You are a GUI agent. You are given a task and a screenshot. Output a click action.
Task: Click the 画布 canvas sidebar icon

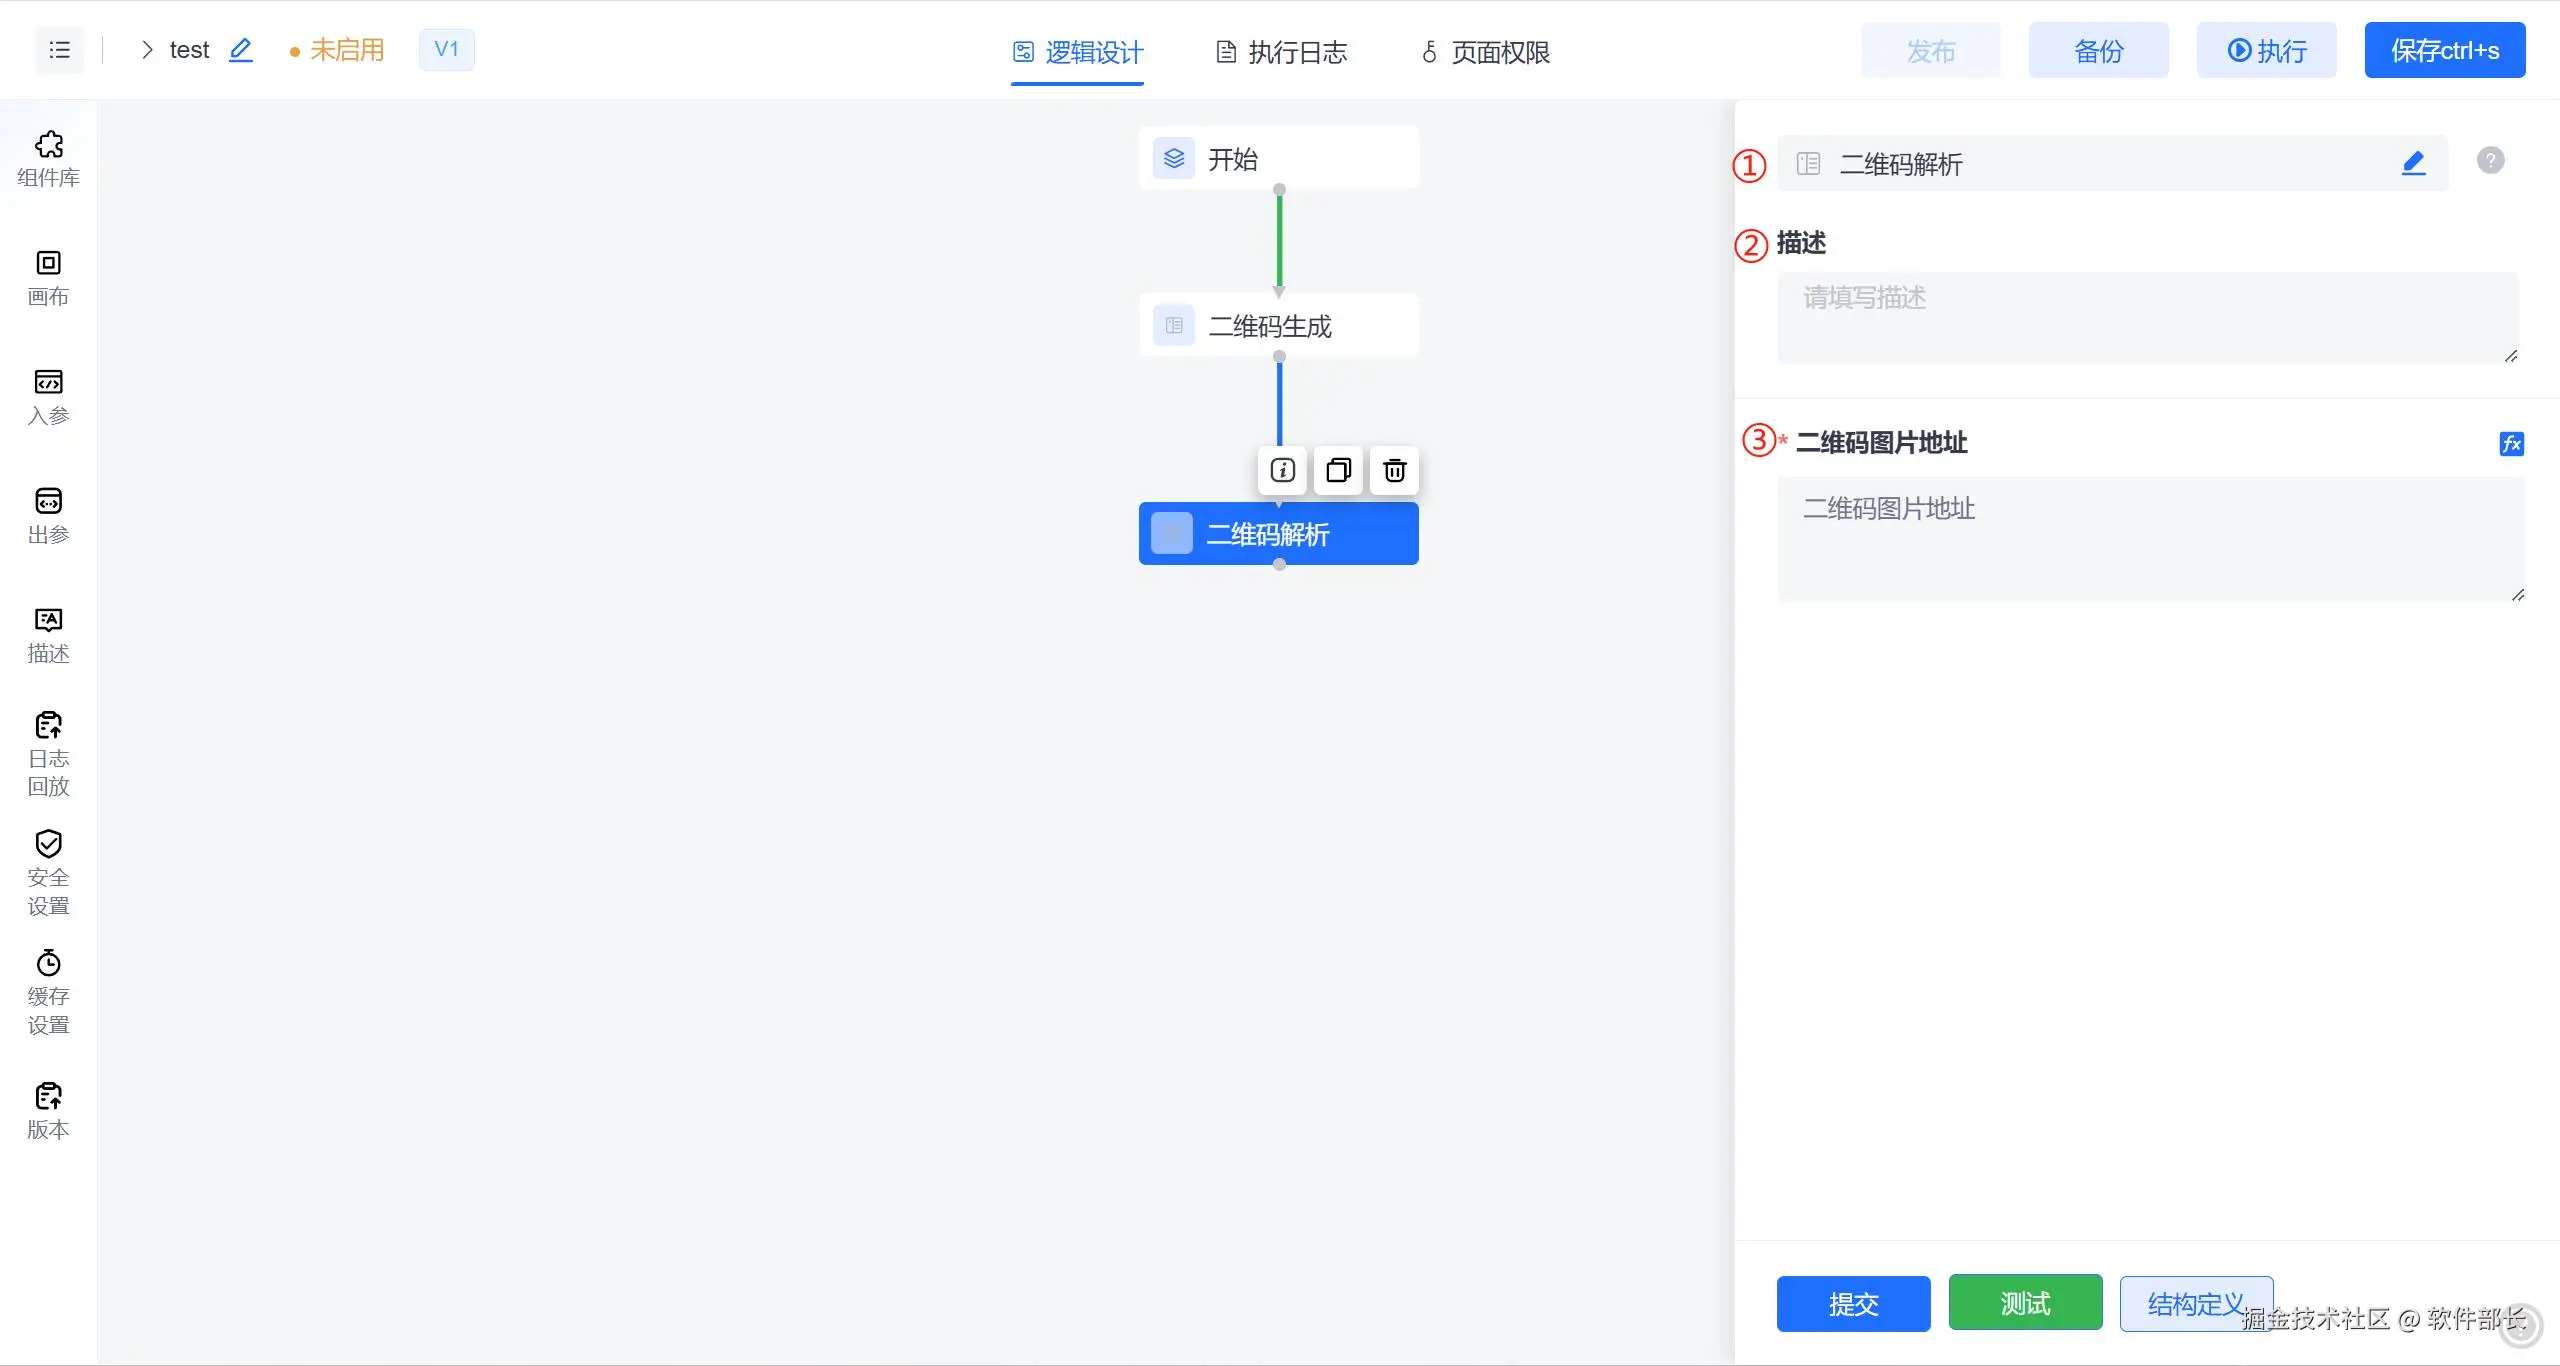click(x=48, y=277)
